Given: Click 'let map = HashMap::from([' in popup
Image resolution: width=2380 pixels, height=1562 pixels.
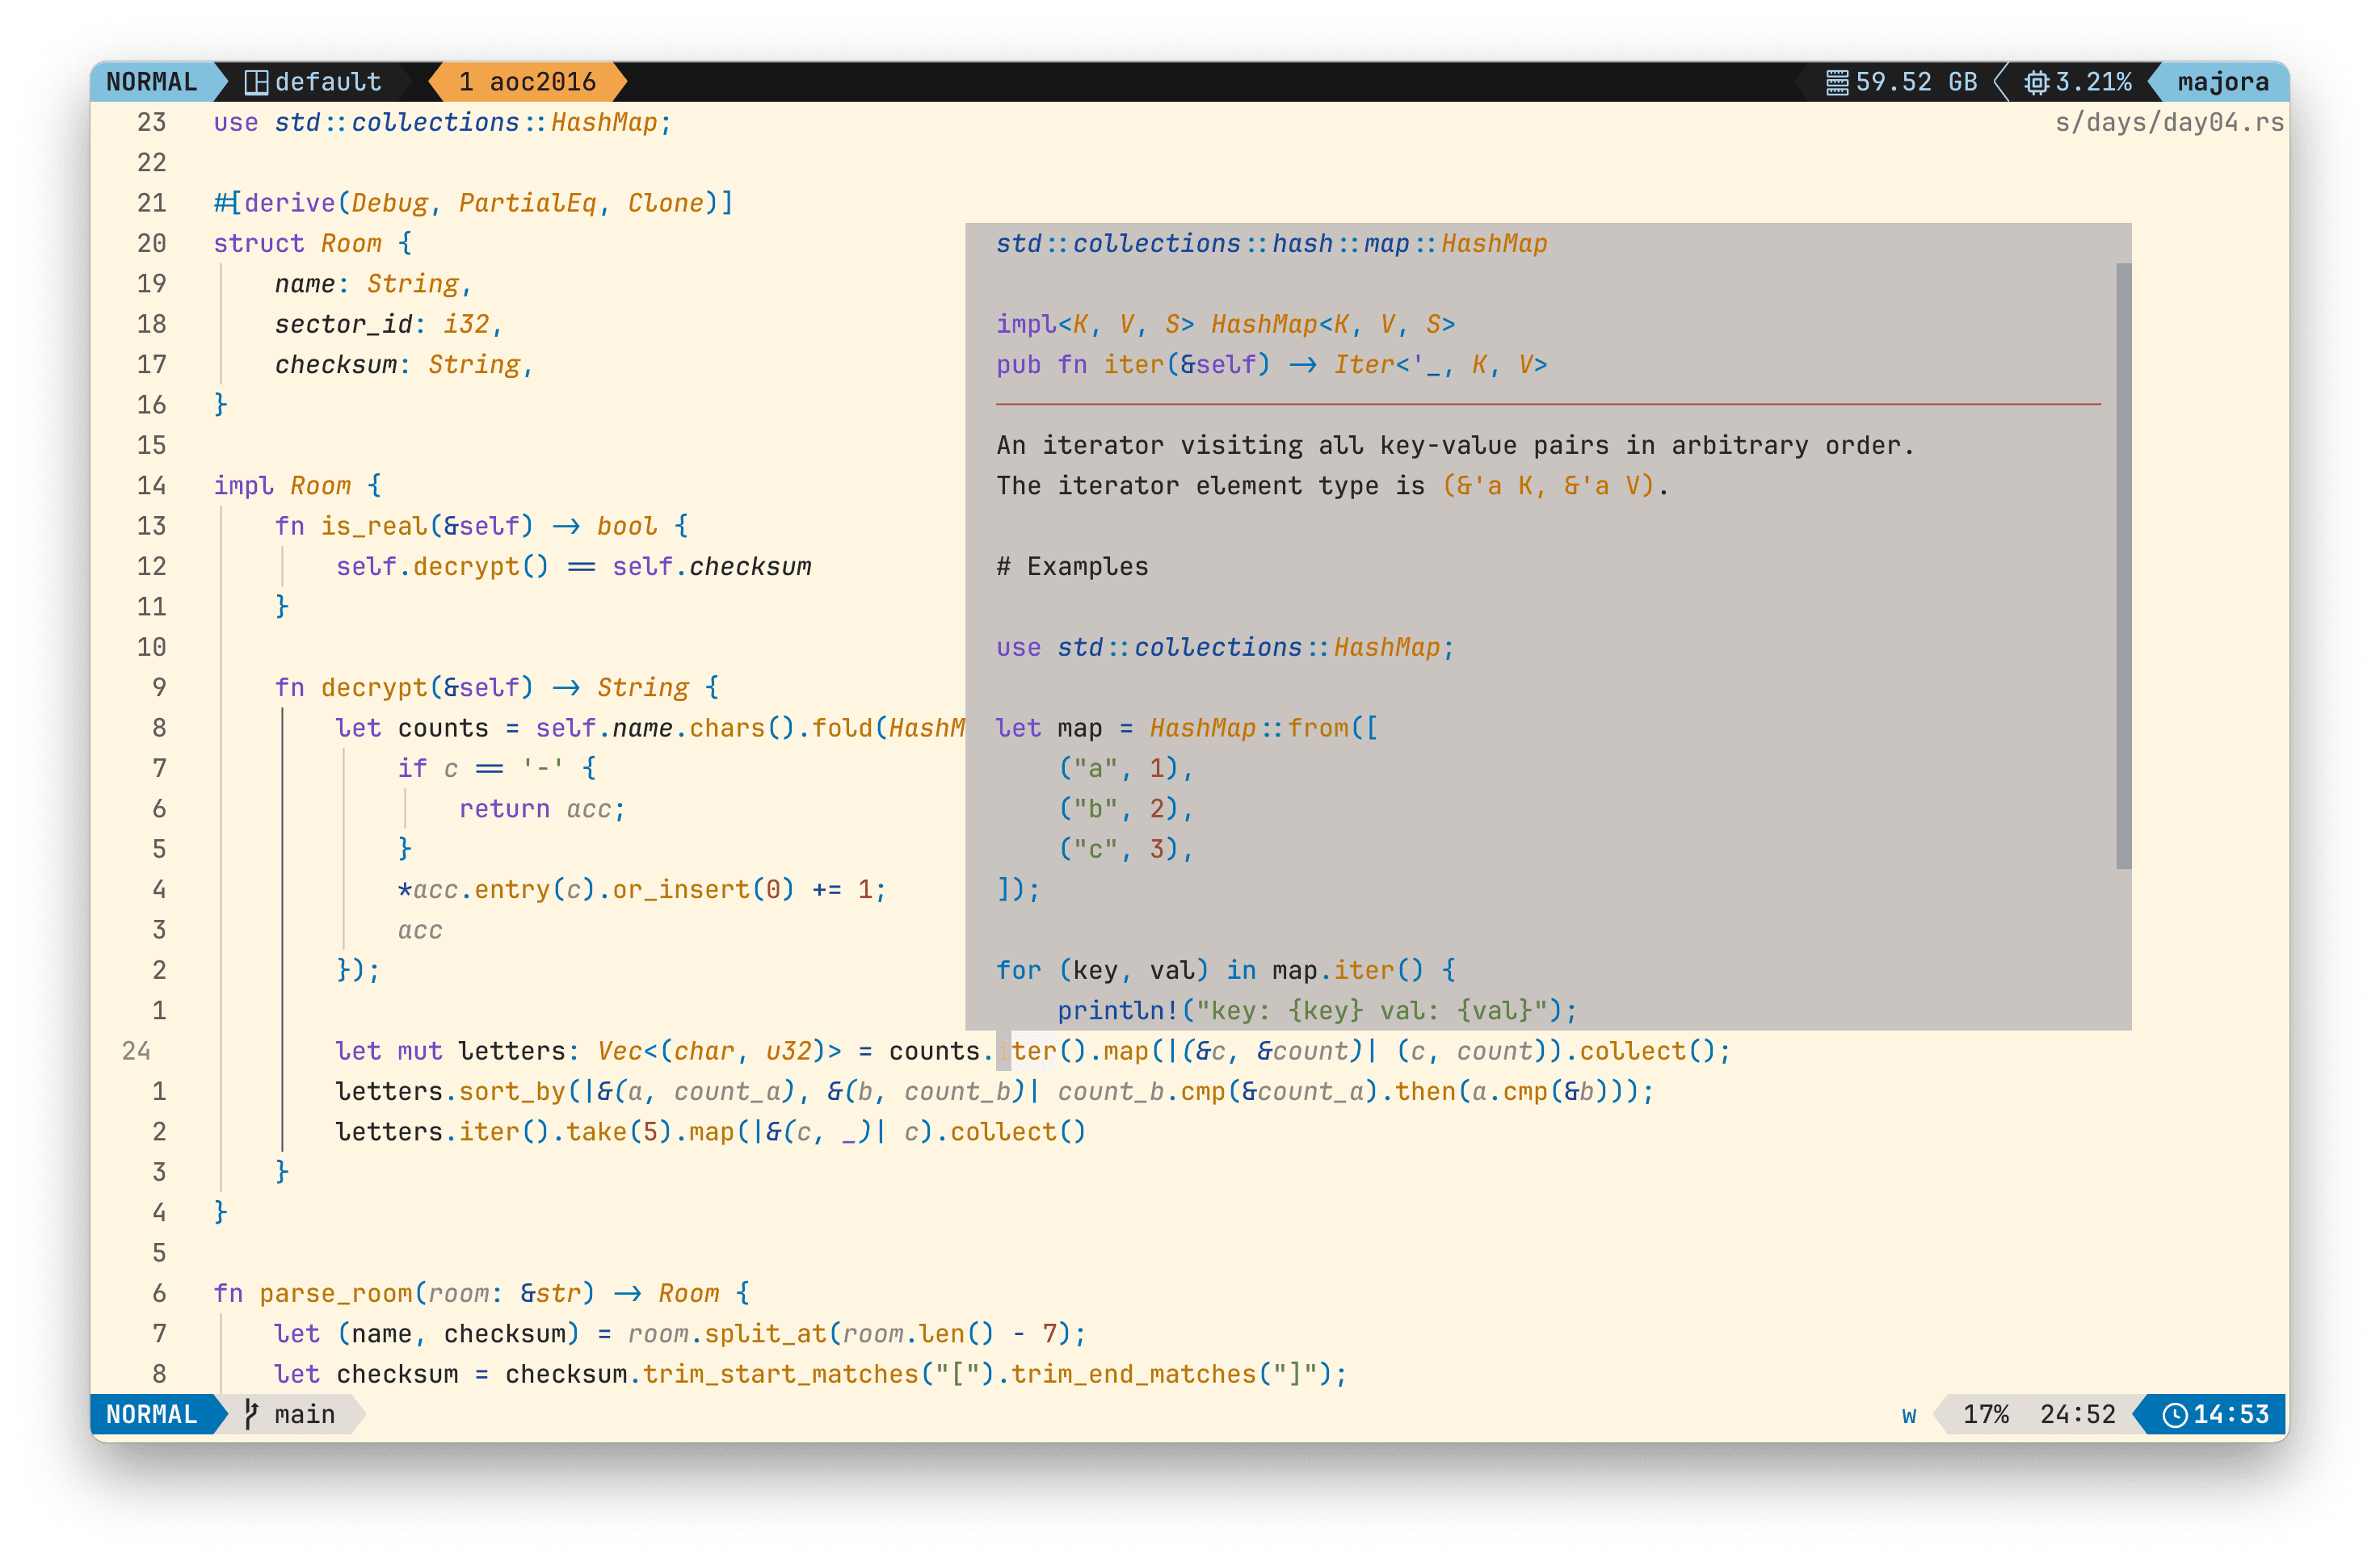Looking at the screenshot, I should coord(1187,728).
